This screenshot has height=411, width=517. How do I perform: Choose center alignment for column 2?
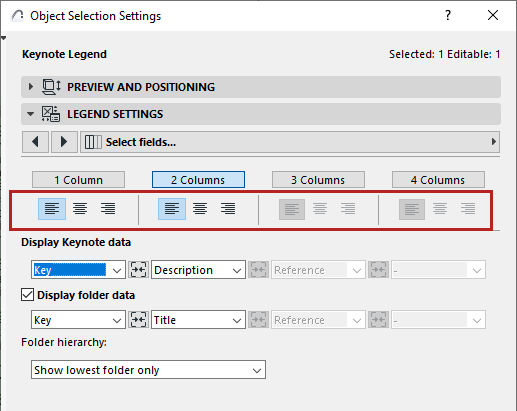200,209
